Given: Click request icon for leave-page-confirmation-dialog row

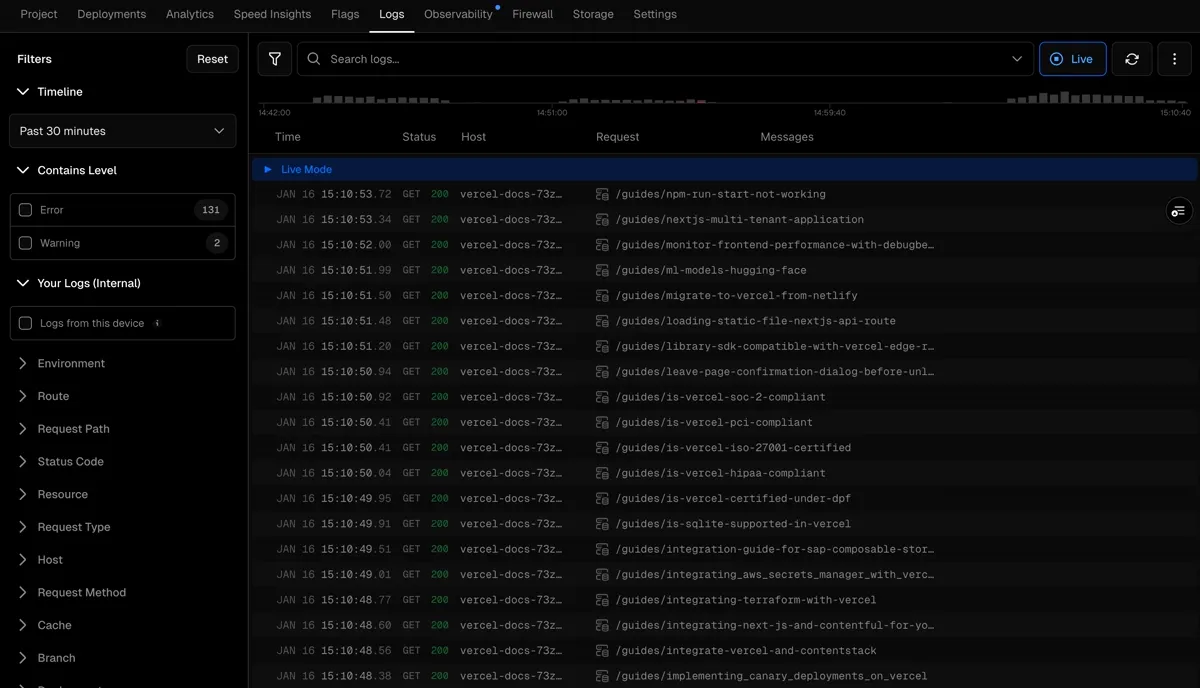Looking at the screenshot, I should click(602, 371).
